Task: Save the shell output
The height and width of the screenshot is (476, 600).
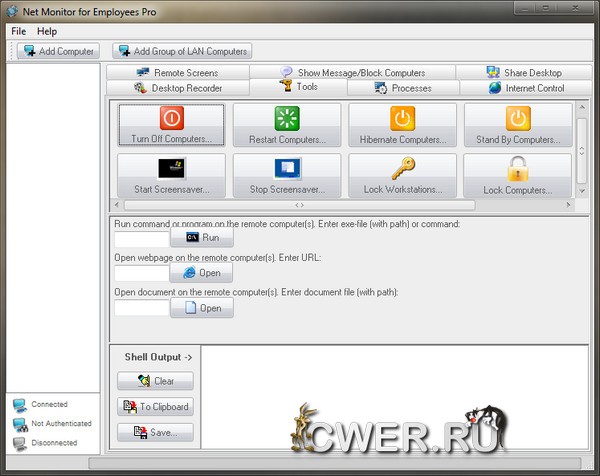Action: pos(155,432)
